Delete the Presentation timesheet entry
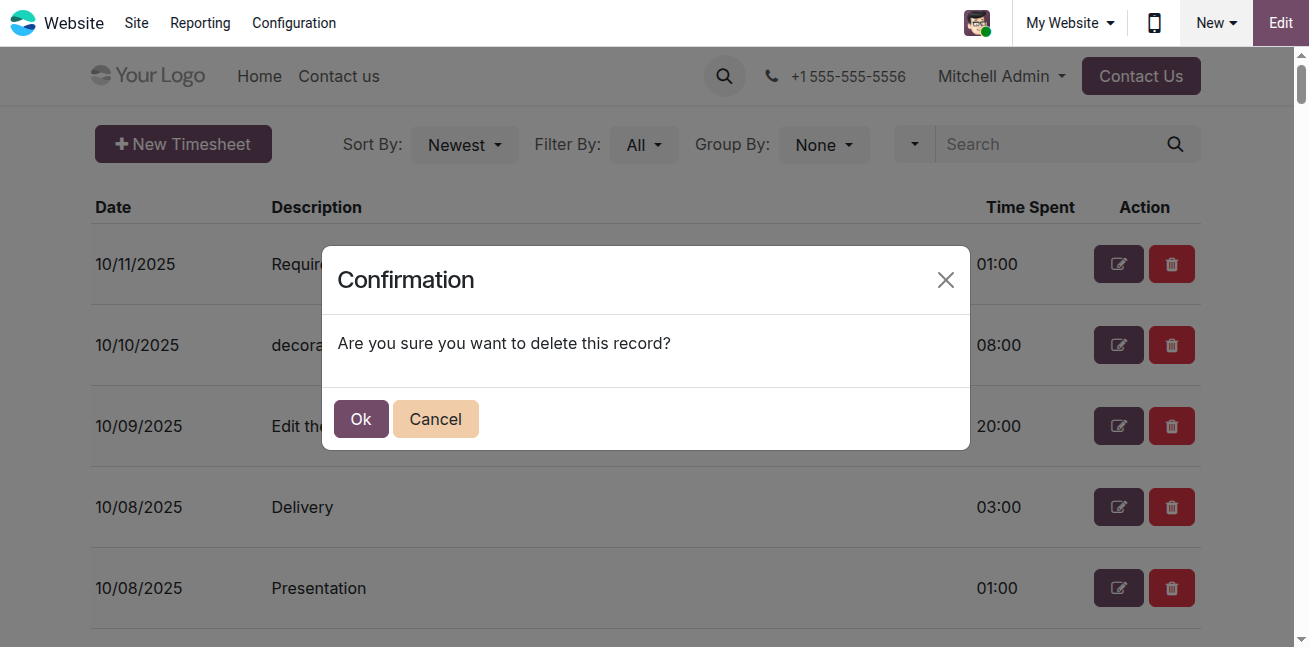The image size is (1309, 647). (x=1172, y=588)
